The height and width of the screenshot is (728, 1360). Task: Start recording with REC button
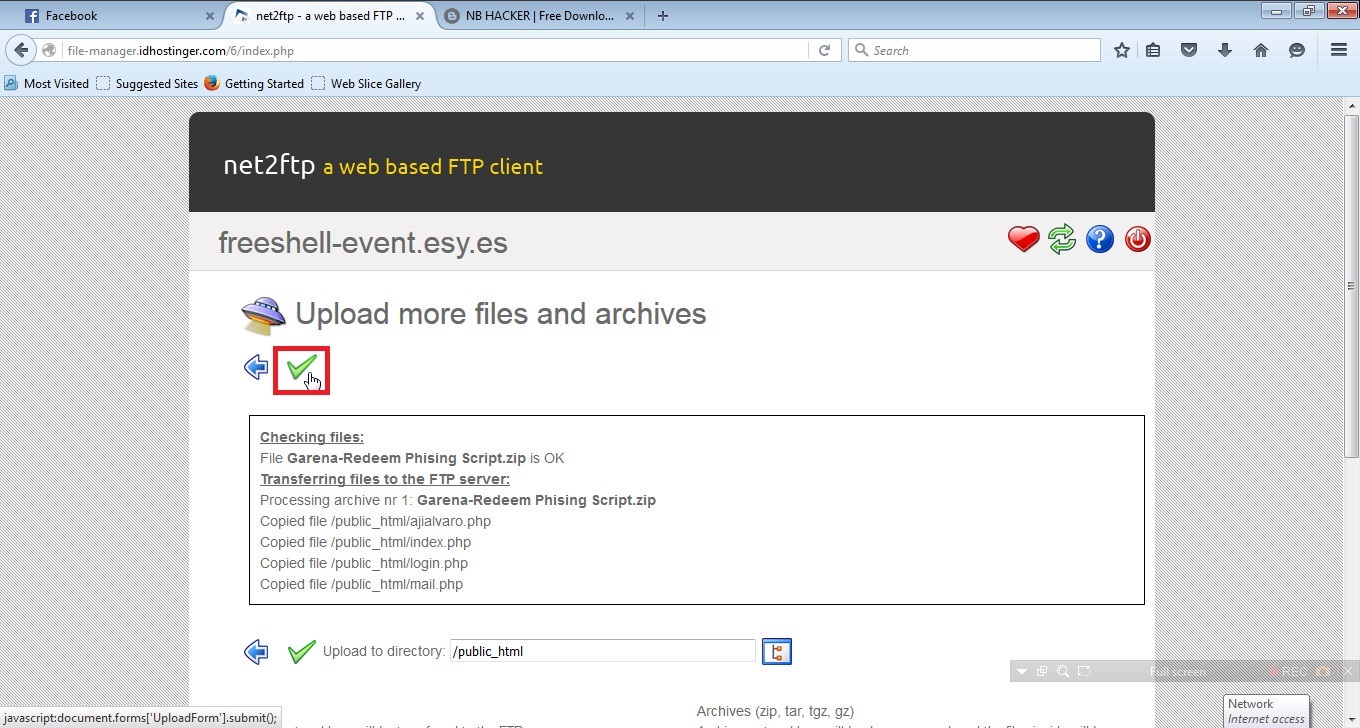pos(1288,672)
